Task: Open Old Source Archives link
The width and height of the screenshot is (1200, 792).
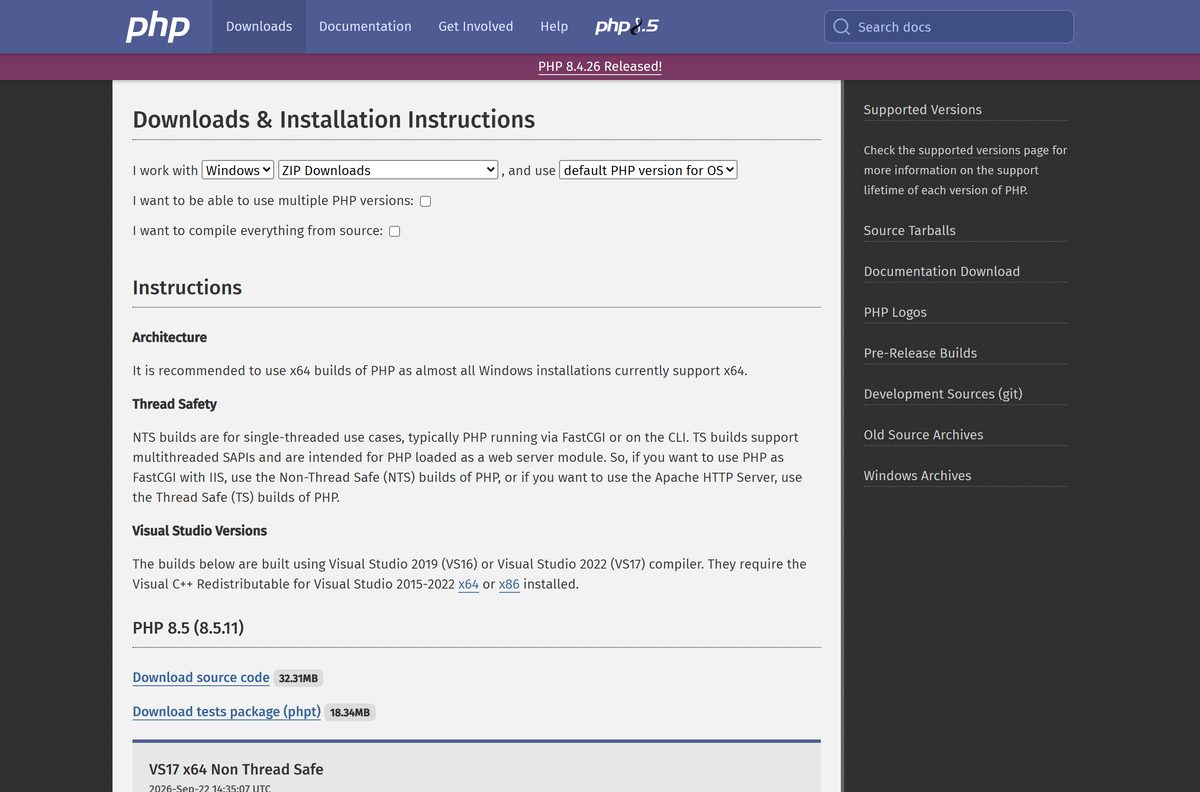Action: click(924, 435)
